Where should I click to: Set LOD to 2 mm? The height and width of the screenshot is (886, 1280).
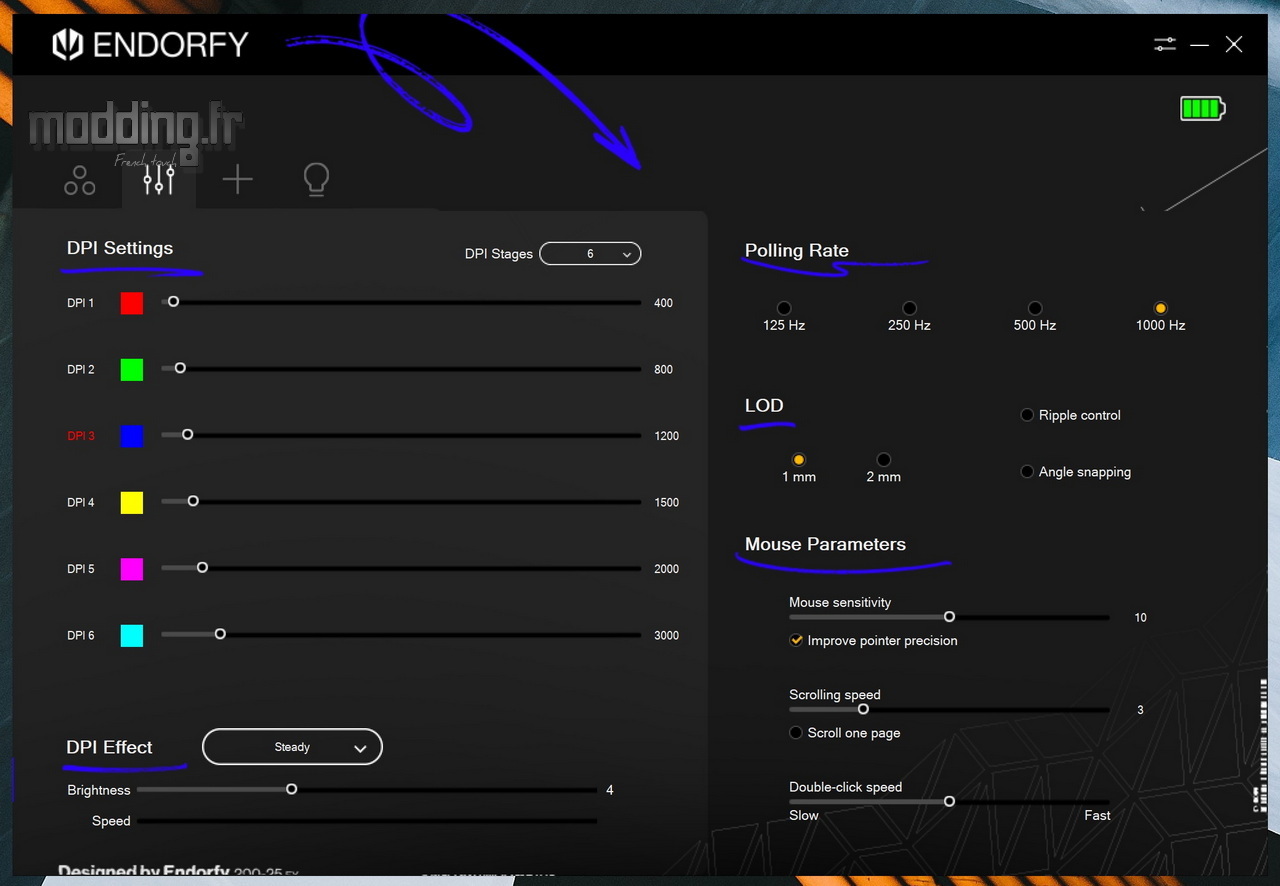(884, 460)
